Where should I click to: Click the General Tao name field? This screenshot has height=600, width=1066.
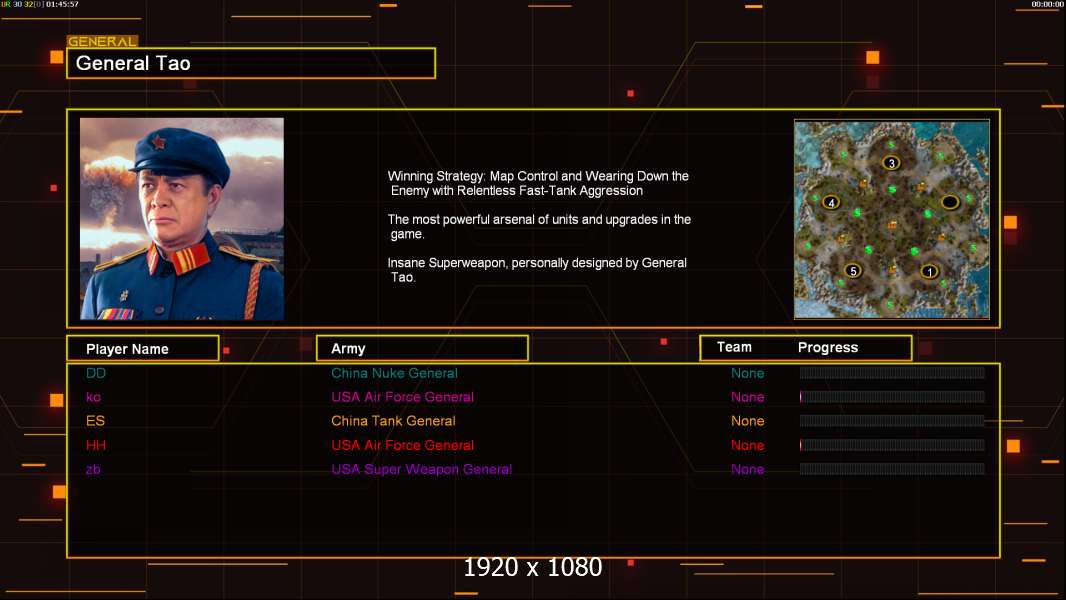click(251, 63)
